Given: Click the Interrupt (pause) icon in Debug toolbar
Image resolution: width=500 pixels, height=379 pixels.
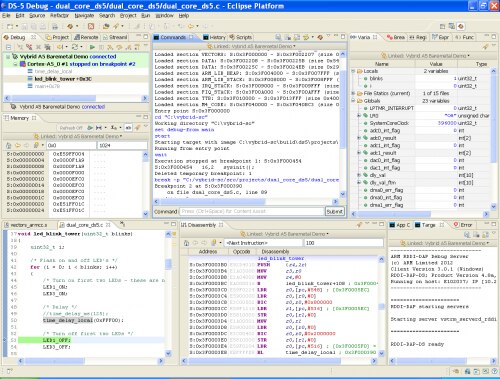Looking at the screenshot, I should (x=101, y=47).
